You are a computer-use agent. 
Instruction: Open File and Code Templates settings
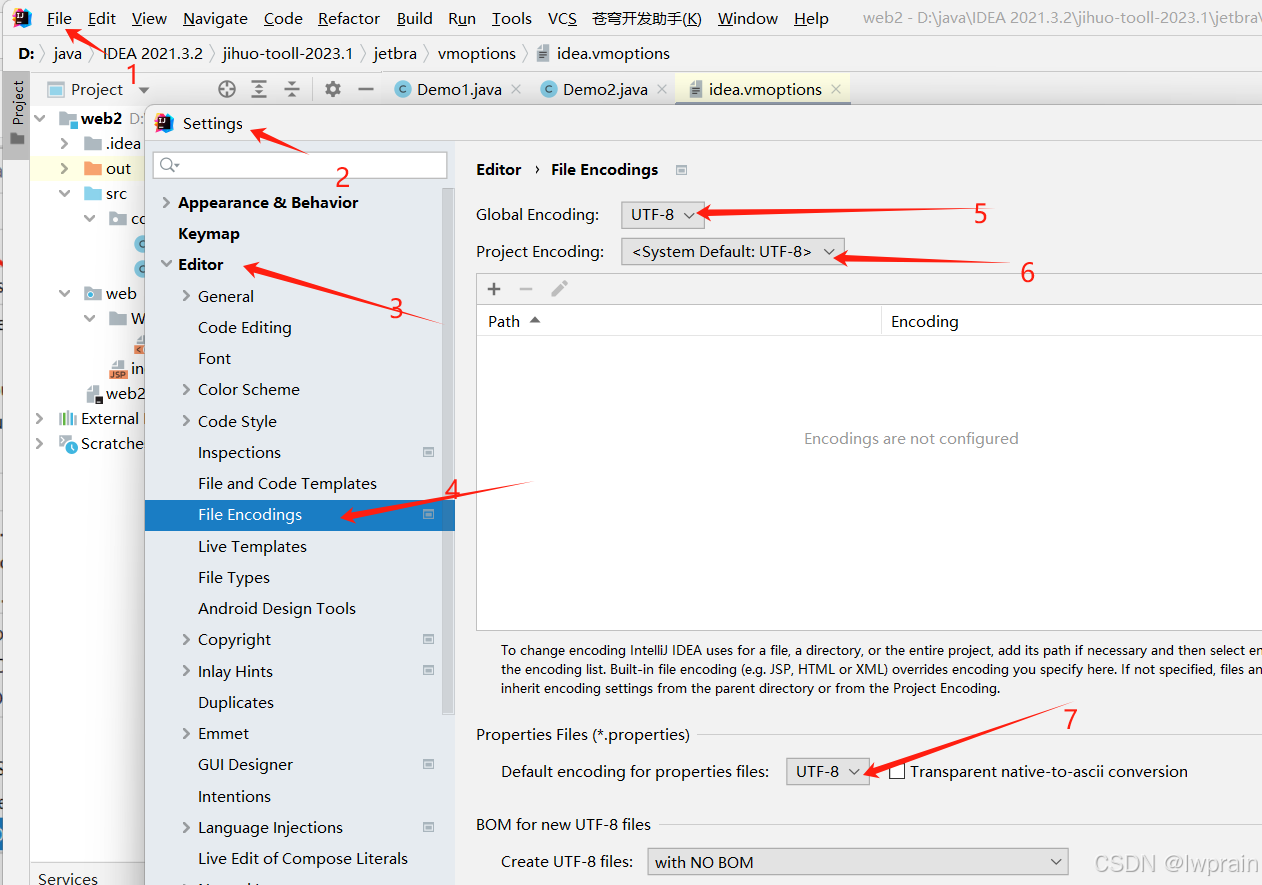click(x=287, y=483)
